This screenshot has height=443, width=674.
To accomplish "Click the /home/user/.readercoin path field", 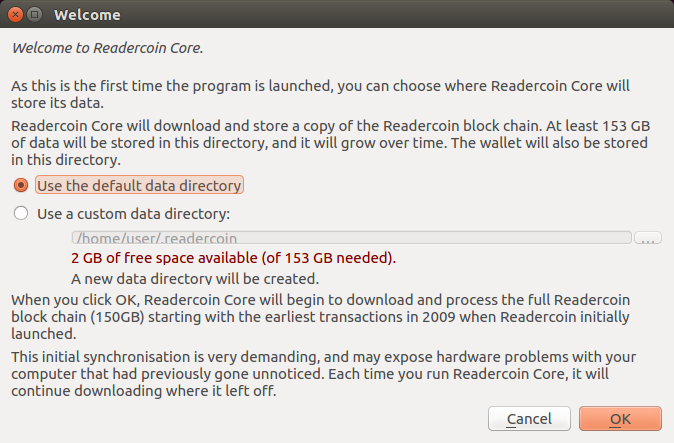I will (350, 238).
